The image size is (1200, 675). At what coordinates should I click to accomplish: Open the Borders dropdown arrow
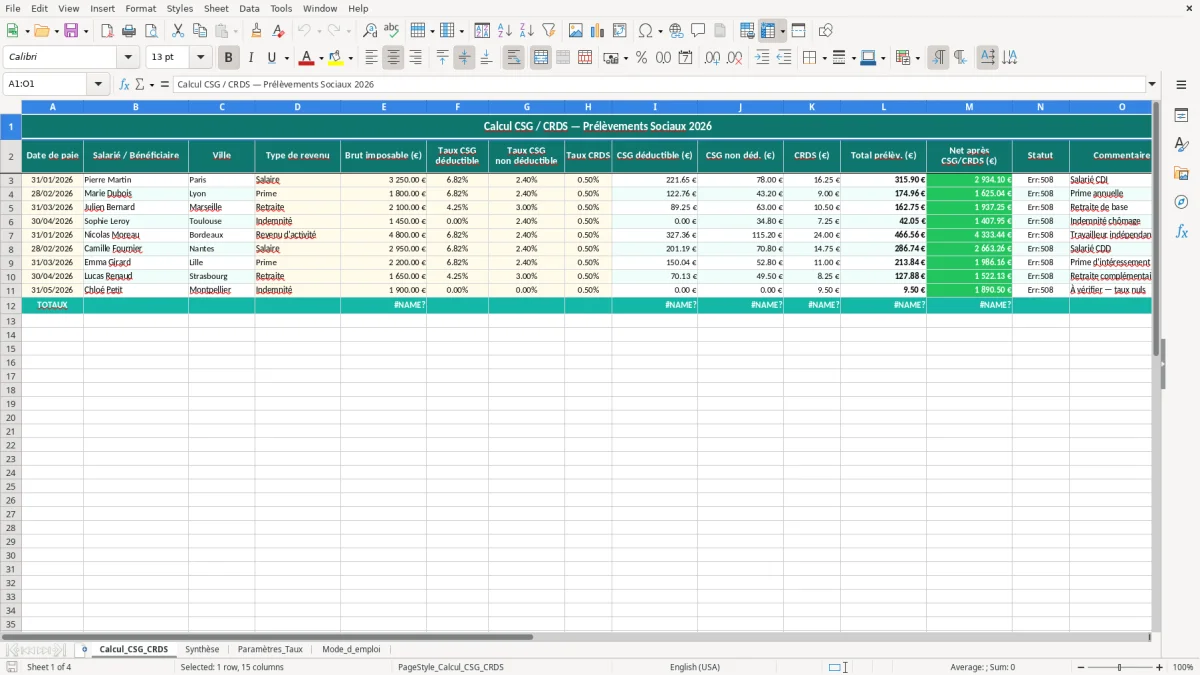click(x=823, y=58)
